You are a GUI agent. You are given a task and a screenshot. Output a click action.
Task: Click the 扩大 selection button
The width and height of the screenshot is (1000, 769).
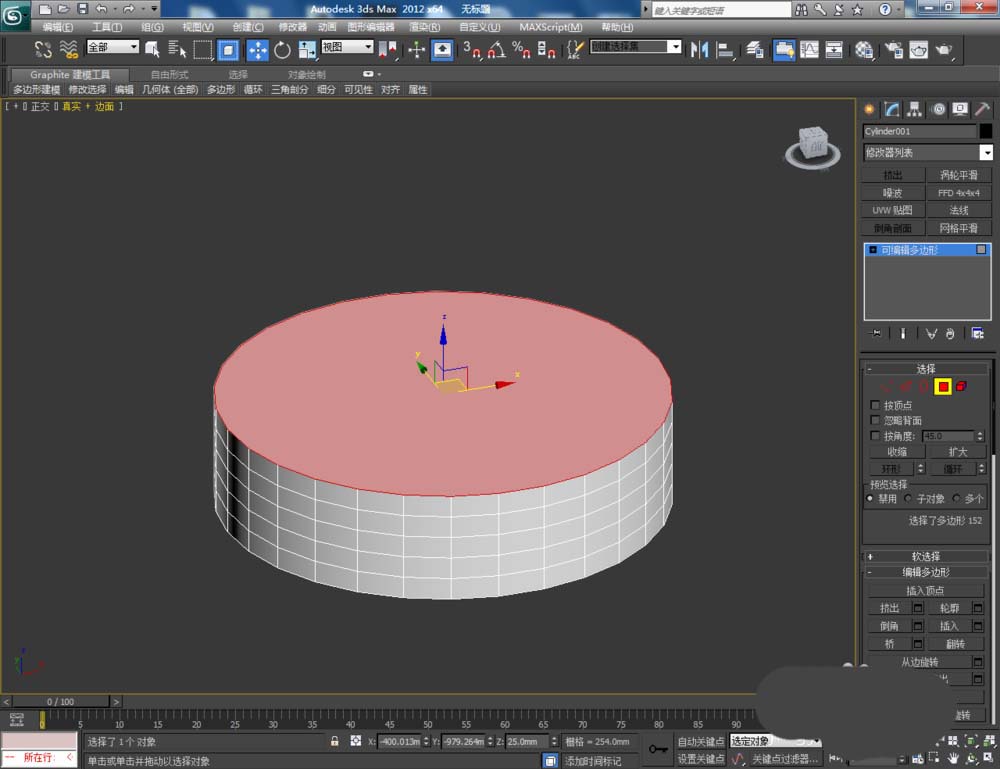(x=957, y=451)
